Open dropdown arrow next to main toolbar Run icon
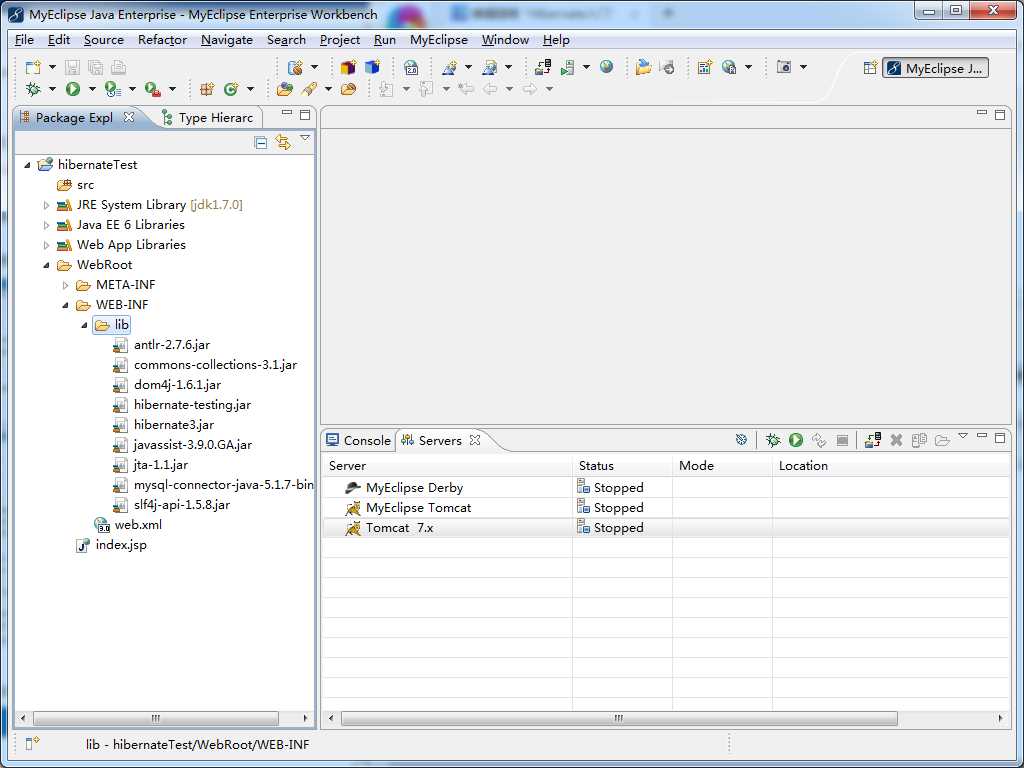 pos(92,89)
